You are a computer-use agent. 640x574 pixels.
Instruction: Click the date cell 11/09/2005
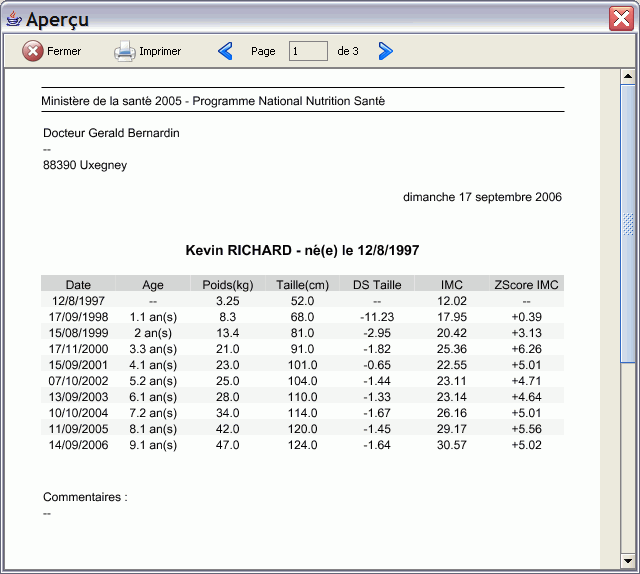point(78,429)
